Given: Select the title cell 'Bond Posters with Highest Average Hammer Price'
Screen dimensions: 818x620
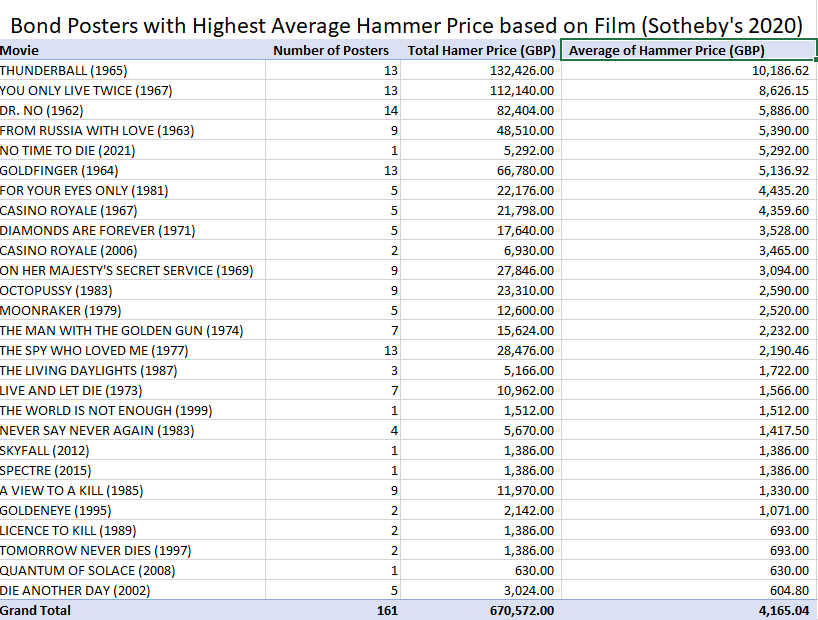Looking at the screenshot, I should click(406, 26).
